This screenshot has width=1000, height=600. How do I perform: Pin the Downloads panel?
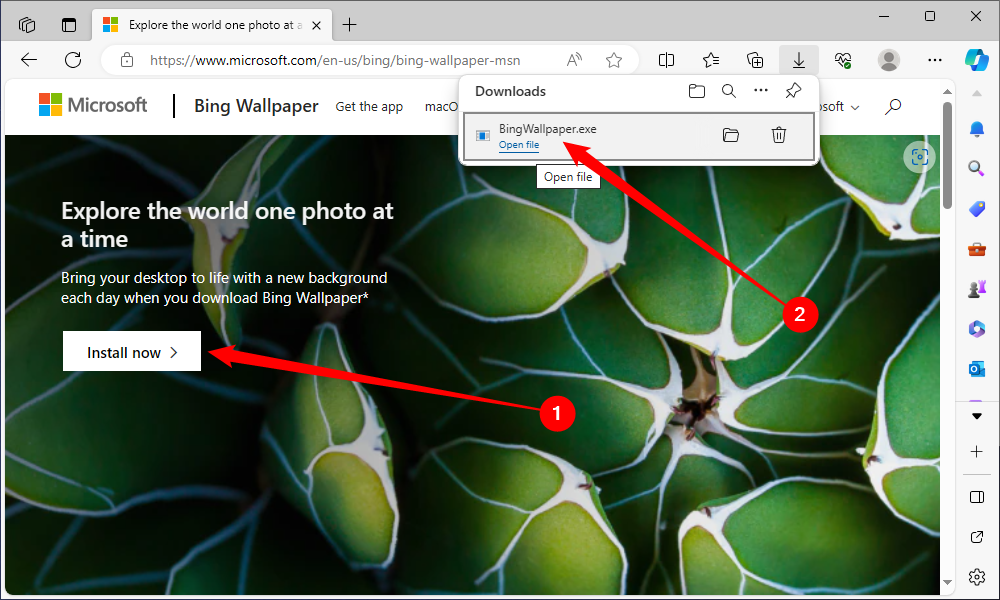[793, 91]
